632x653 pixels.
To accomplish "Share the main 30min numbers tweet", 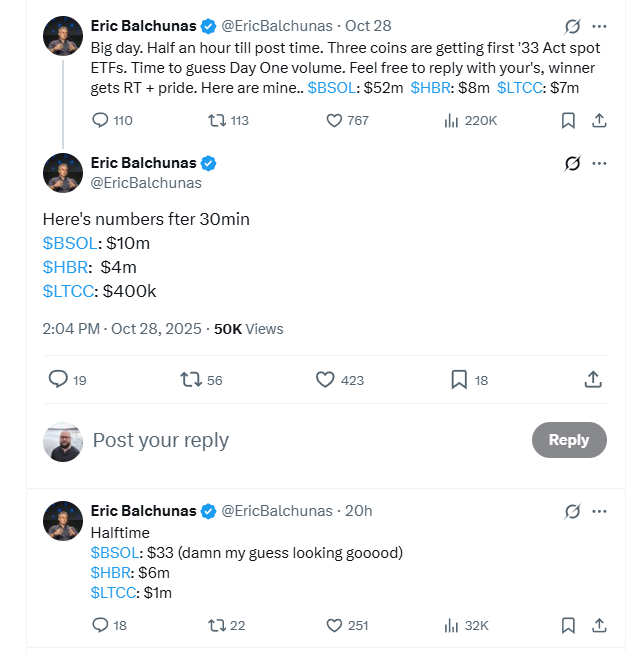I will pos(593,379).
